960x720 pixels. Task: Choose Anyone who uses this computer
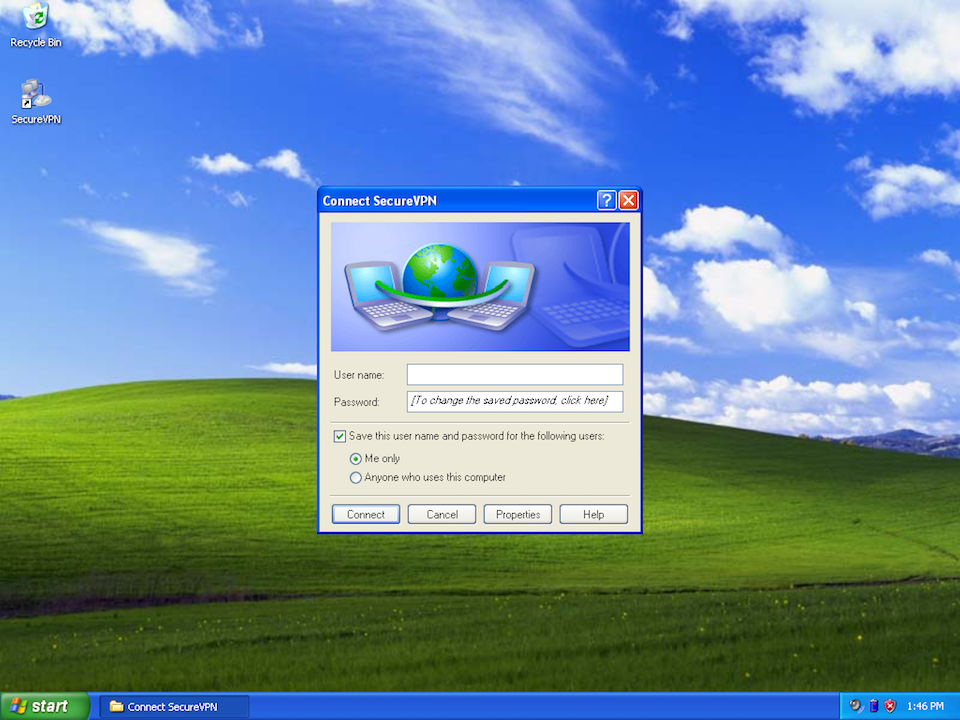click(356, 478)
